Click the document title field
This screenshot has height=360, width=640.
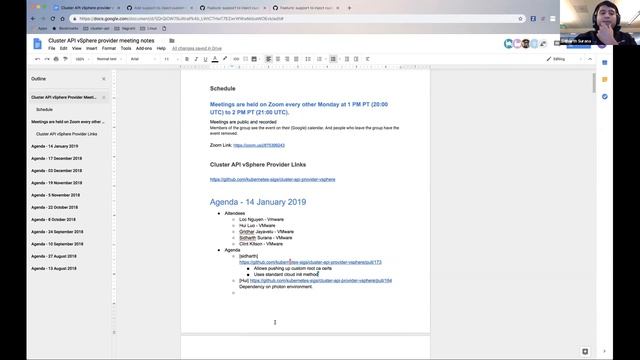pyautogui.click(x=101, y=40)
